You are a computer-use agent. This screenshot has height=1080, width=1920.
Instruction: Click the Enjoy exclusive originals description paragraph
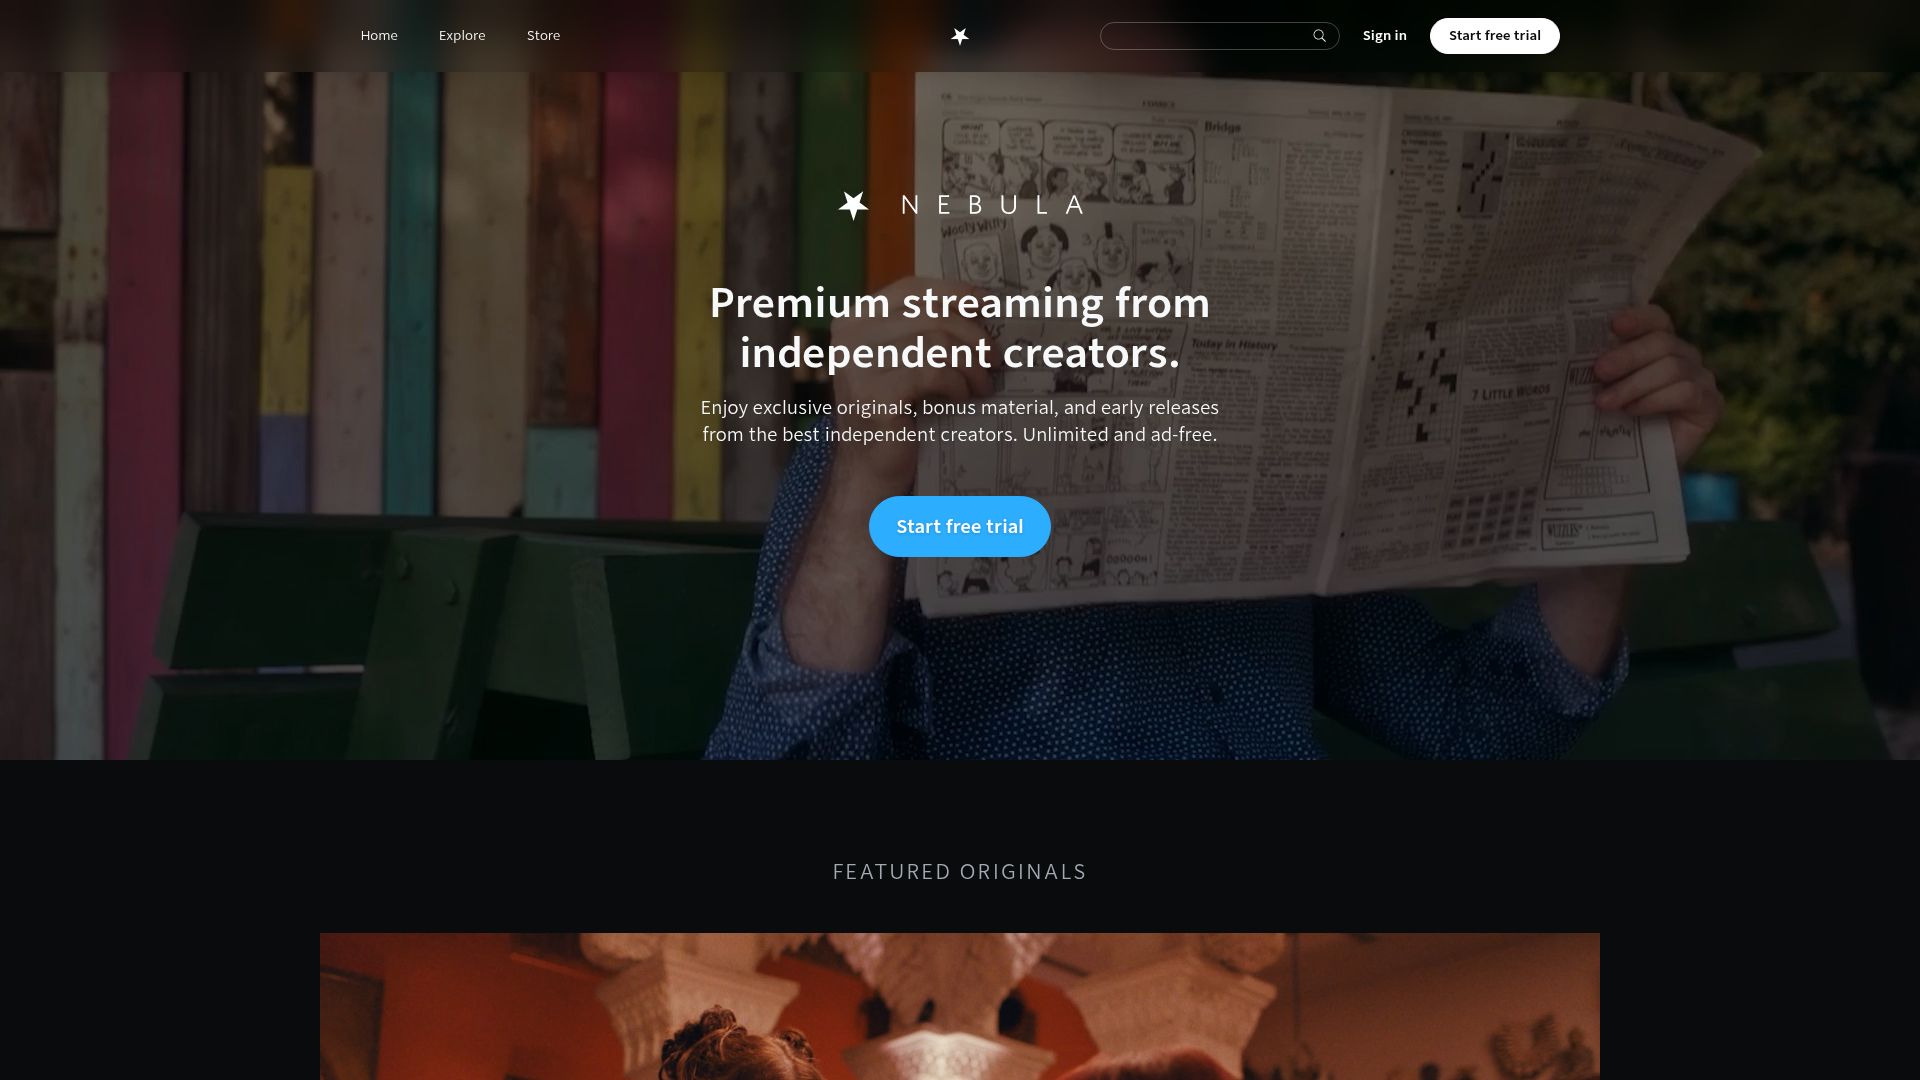tap(959, 421)
